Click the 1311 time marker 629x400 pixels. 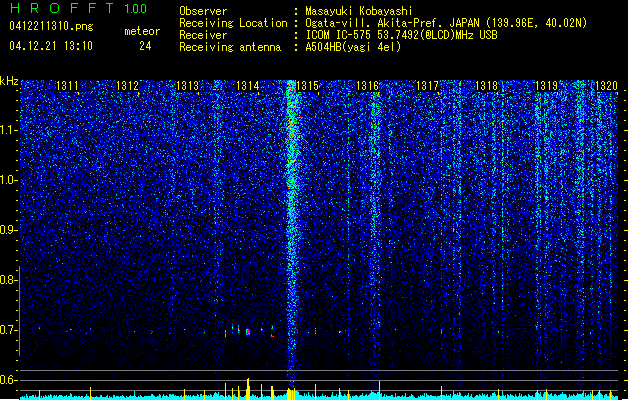pos(67,86)
